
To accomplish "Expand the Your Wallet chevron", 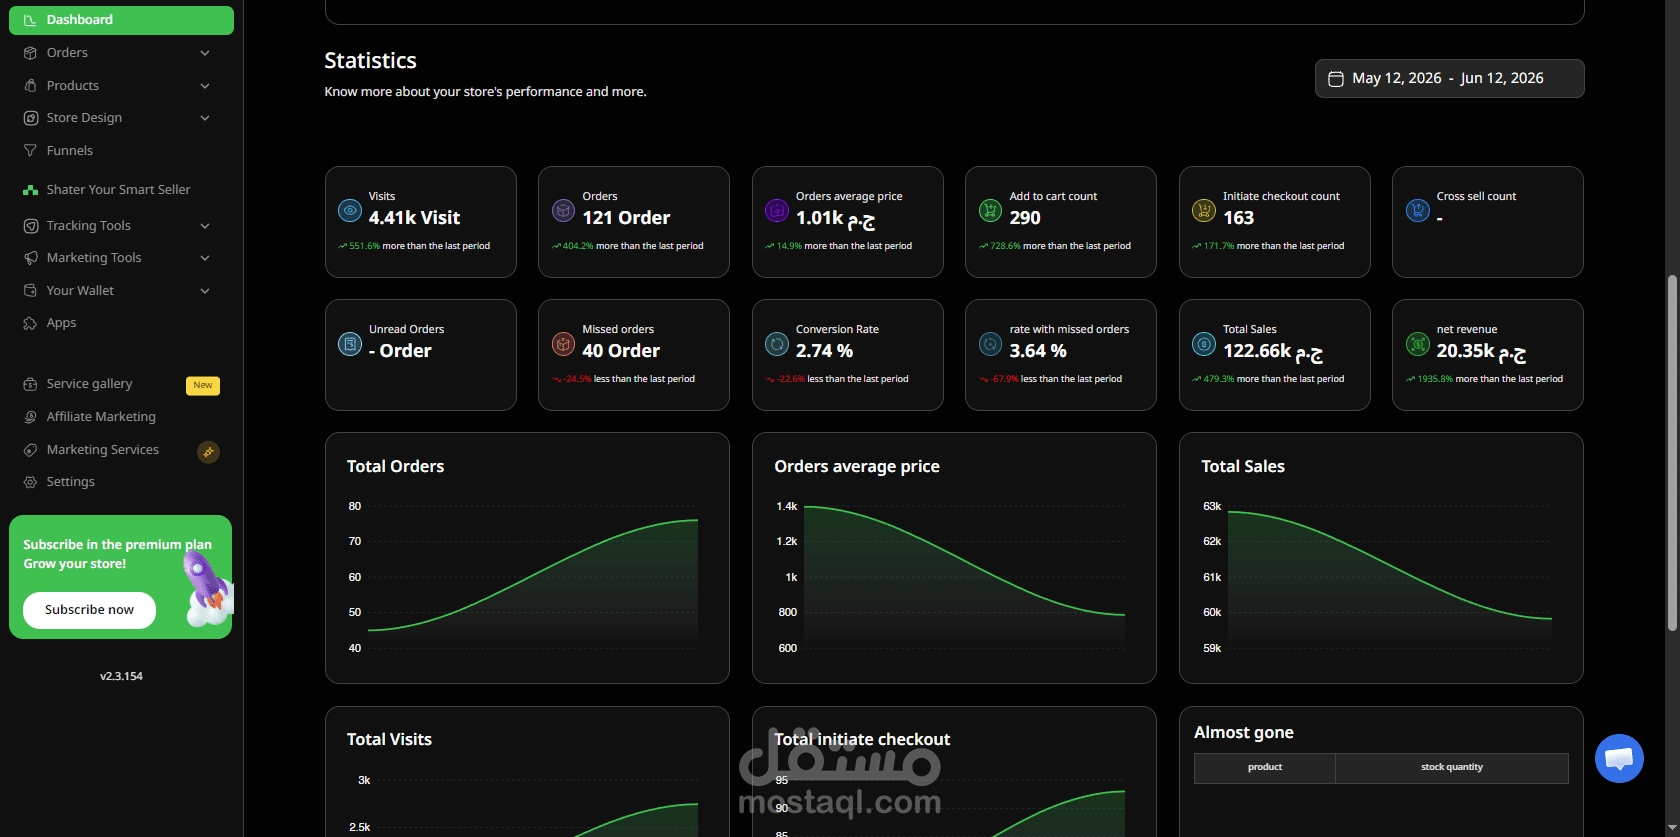I will tap(205, 291).
